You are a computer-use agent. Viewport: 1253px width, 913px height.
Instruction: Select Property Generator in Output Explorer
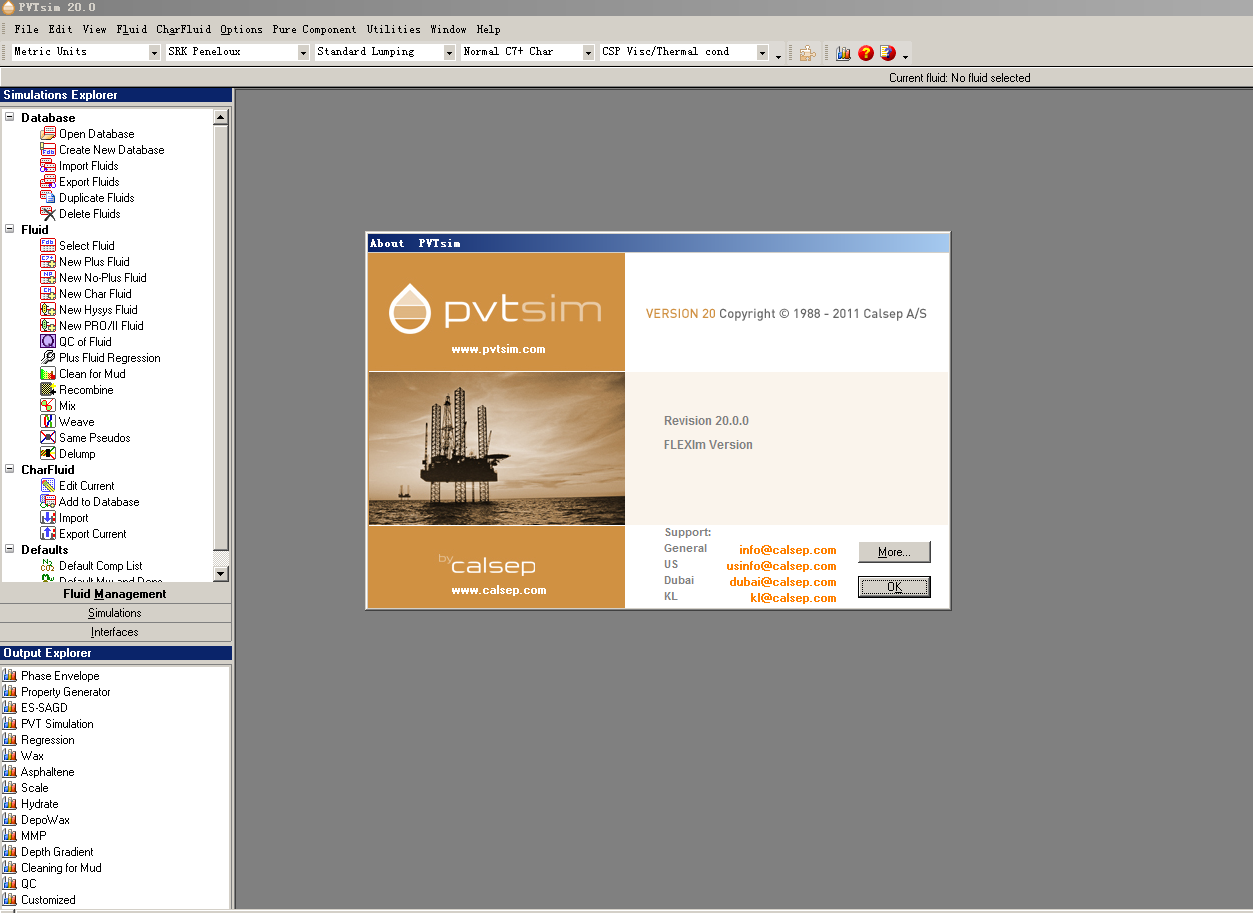(66, 692)
